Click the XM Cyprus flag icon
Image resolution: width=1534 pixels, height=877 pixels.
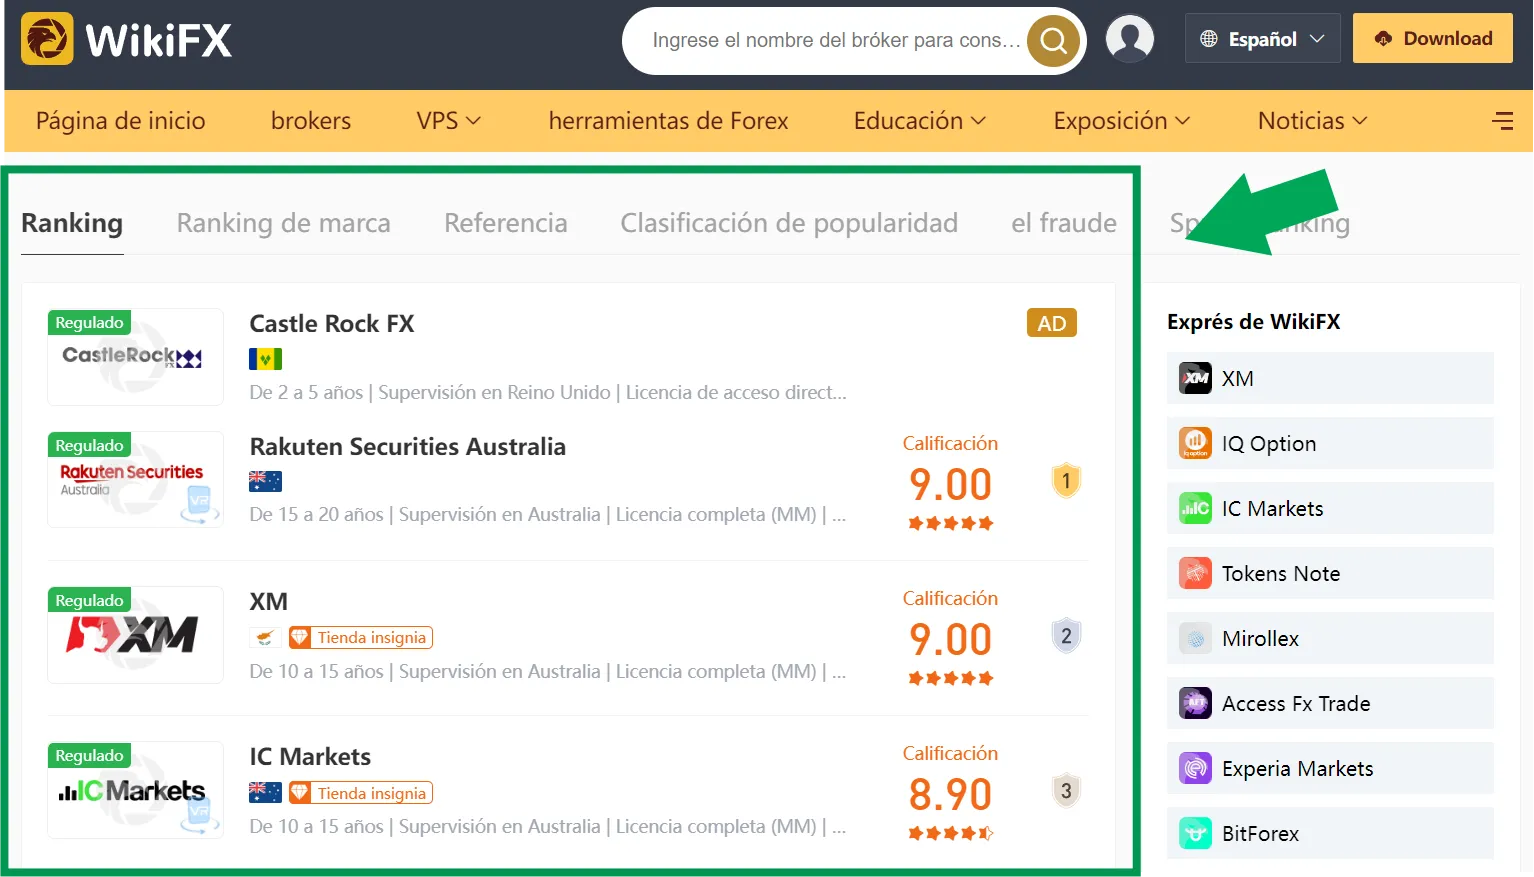click(x=265, y=637)
